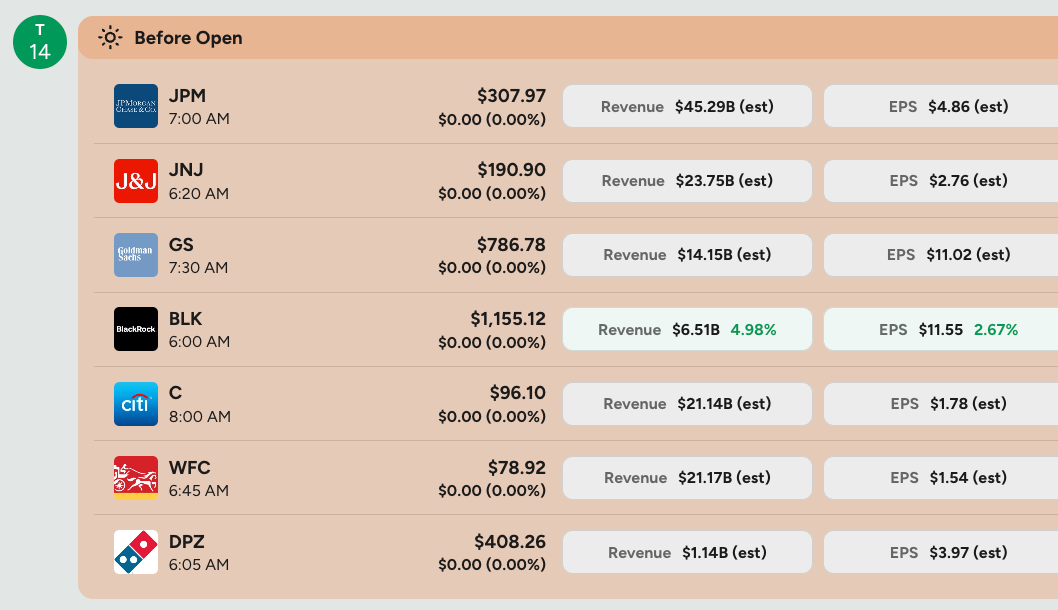Click JNJ revenue estimate $23.75B box

(x=688, y=181)
